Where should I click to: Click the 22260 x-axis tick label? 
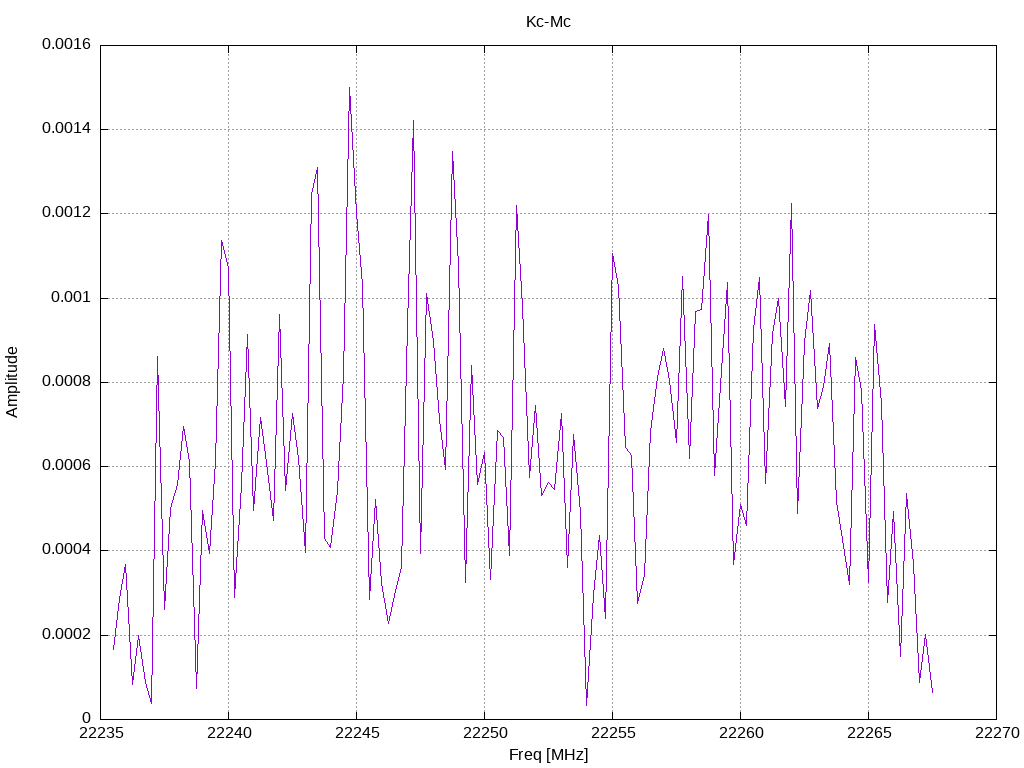(x=741, y=733)
